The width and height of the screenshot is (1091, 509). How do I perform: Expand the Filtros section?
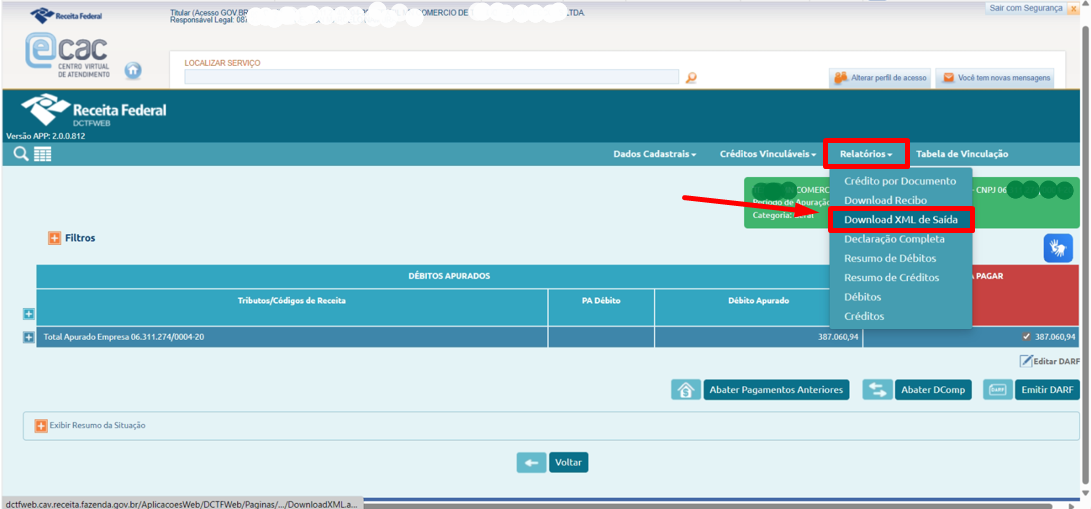[x=55, y=238]
